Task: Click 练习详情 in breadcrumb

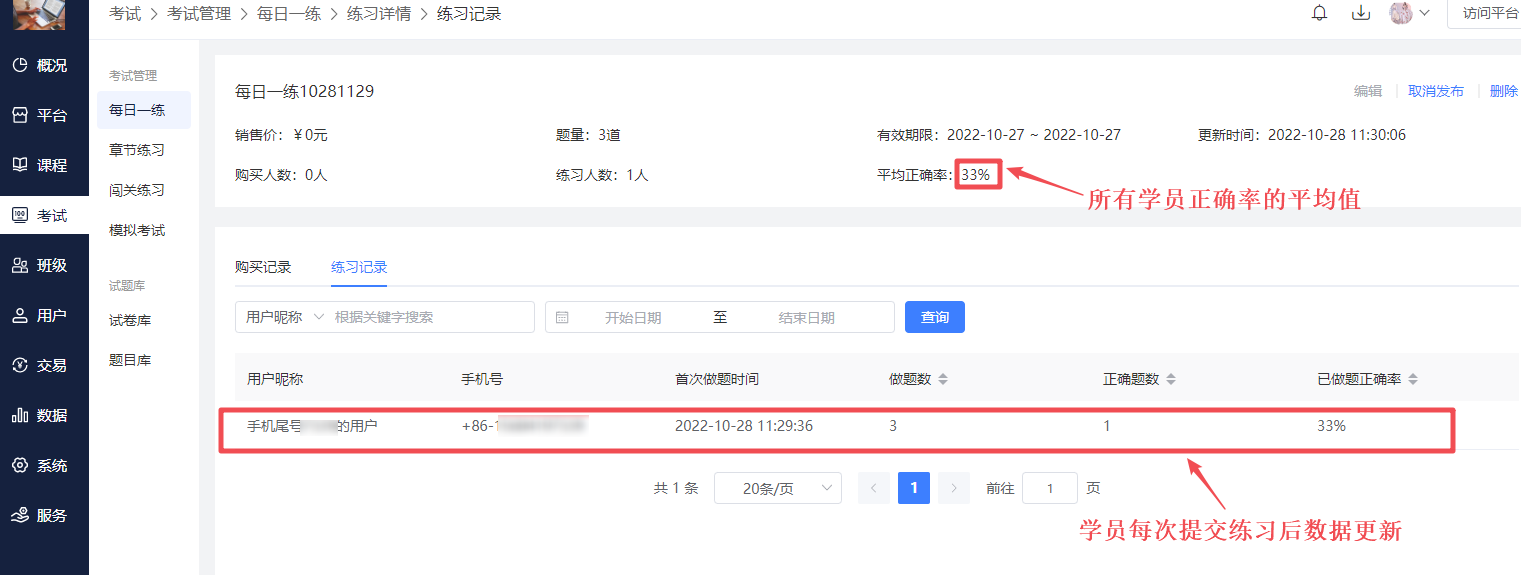Action: pos(379,14)
